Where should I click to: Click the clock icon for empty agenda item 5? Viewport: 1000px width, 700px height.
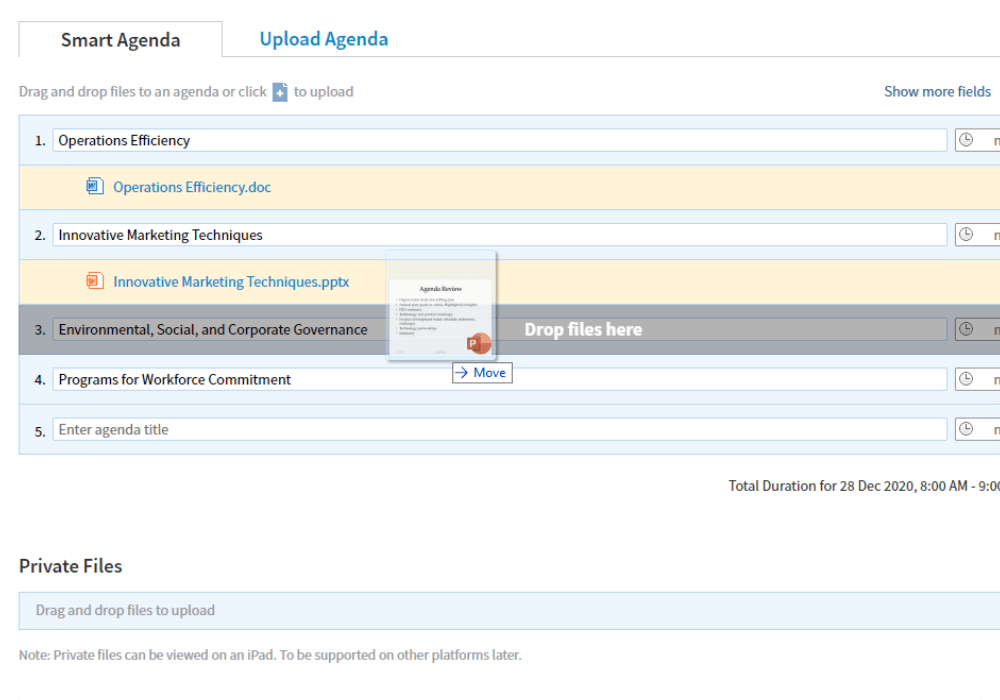coord(966,429)
